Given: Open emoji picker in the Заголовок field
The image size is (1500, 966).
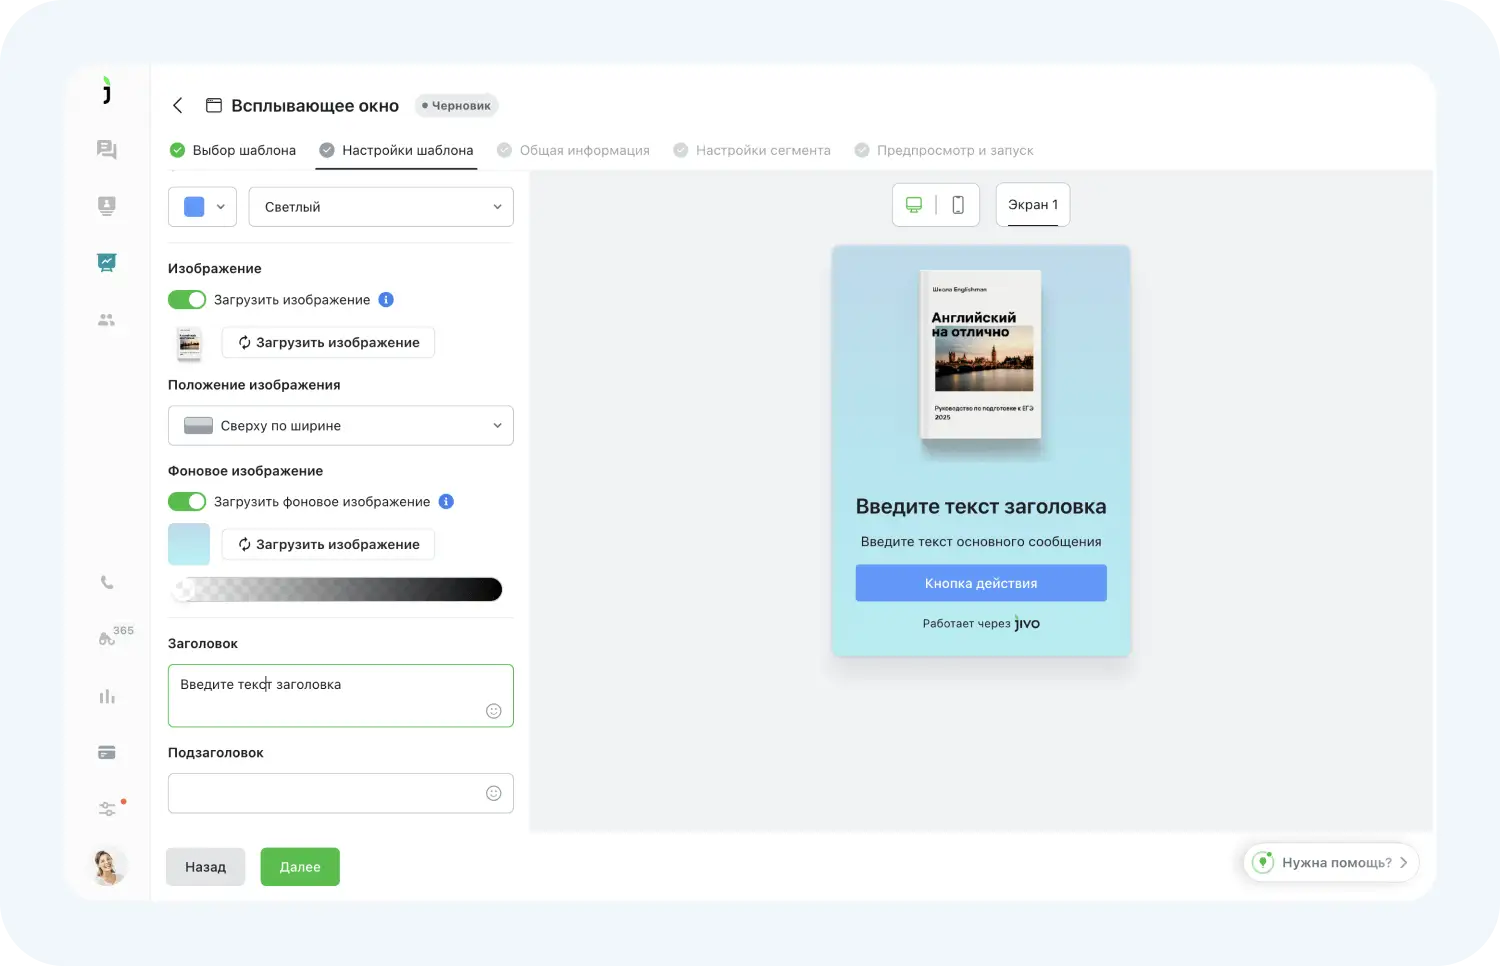Looking at the screenshot, I should 493,711.
